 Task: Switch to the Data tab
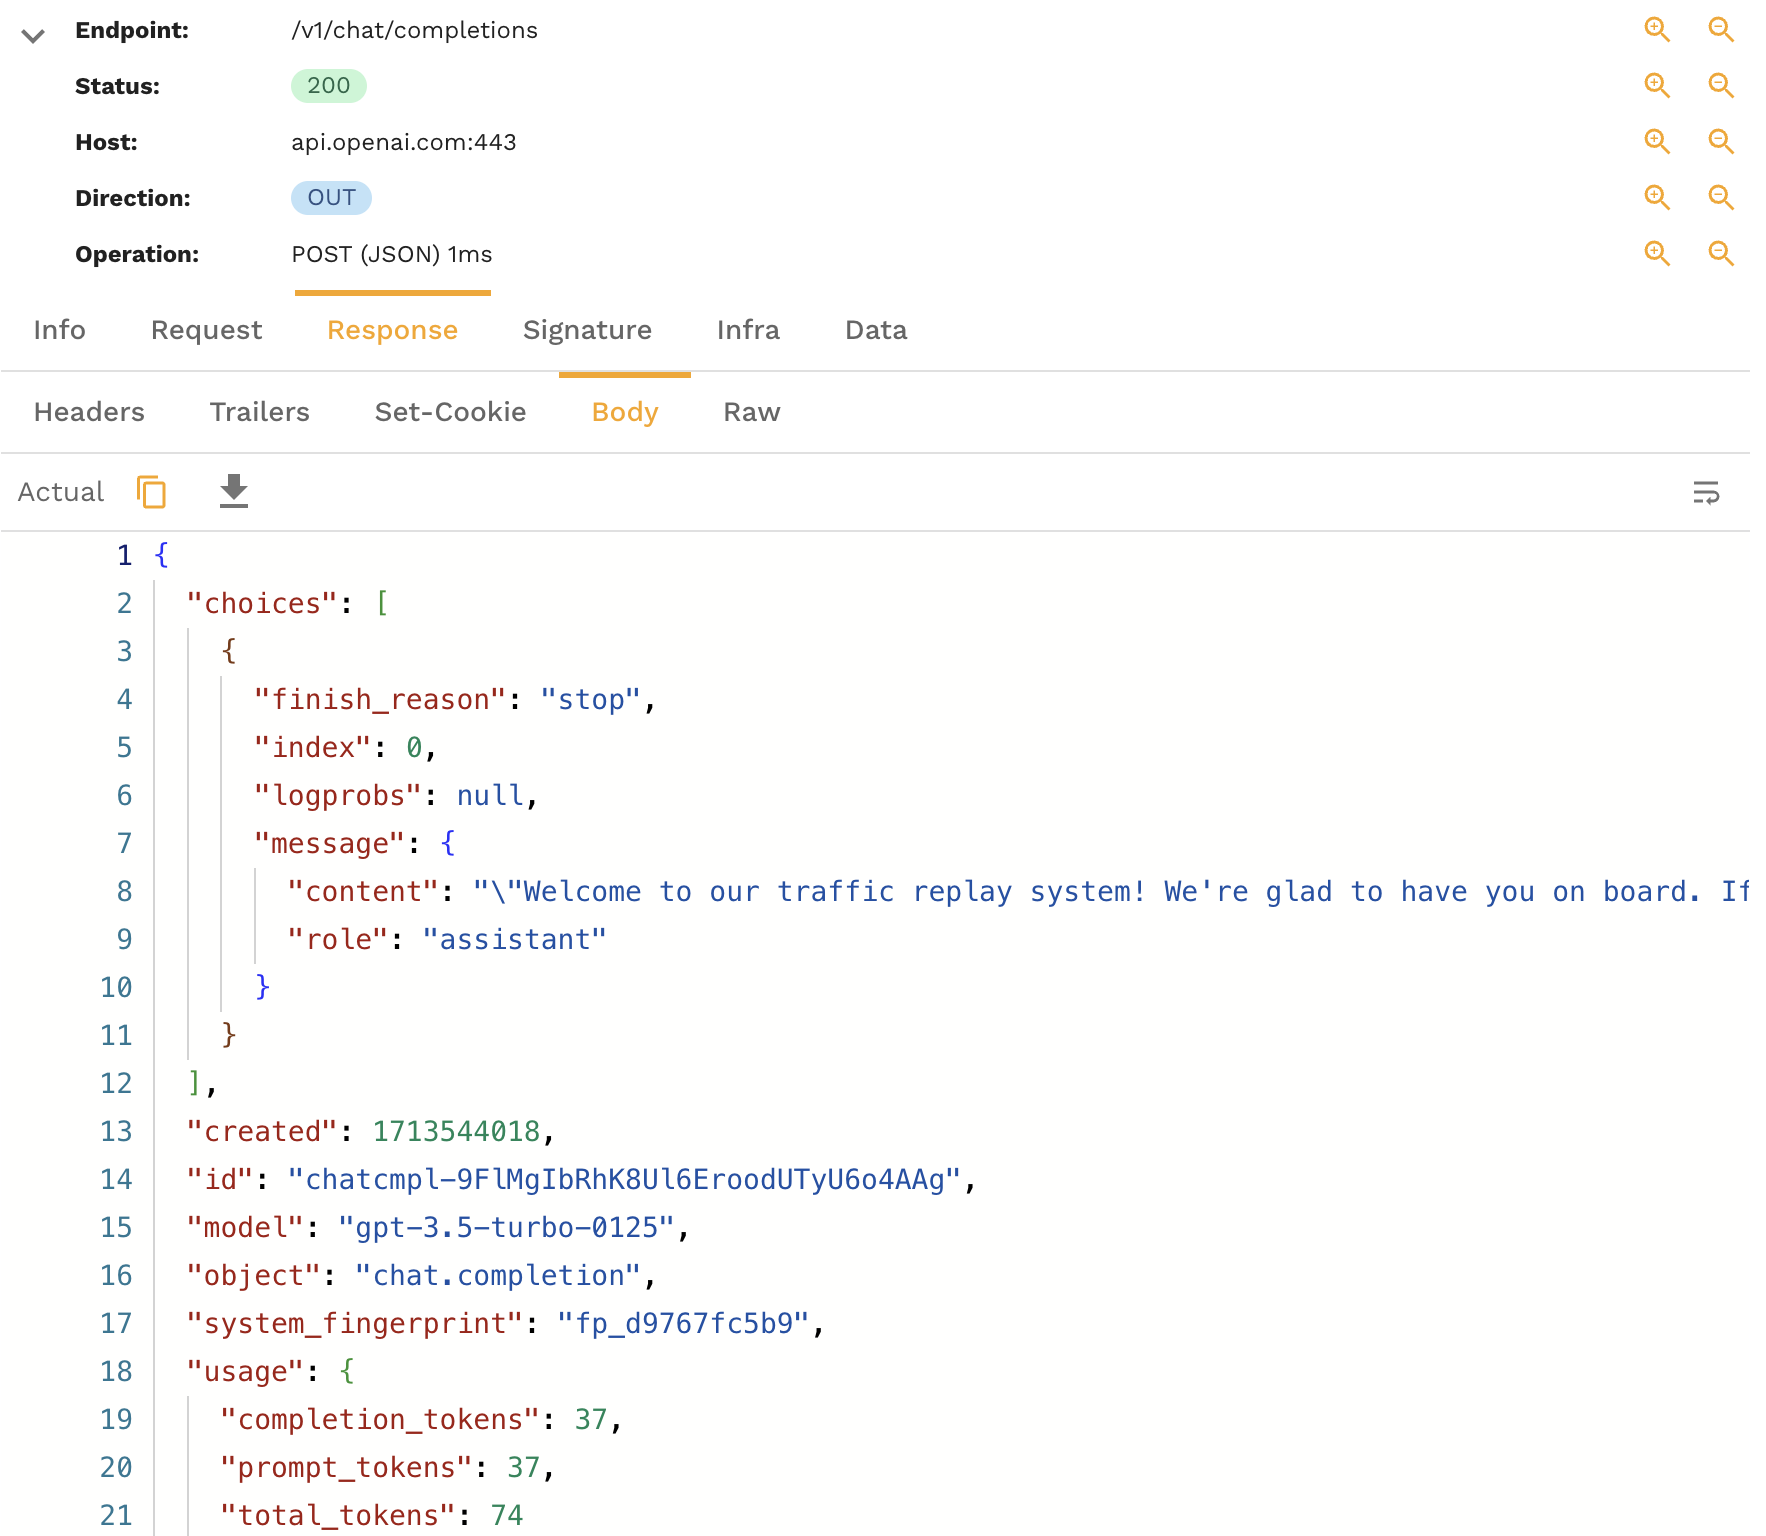tap(875, 330)
